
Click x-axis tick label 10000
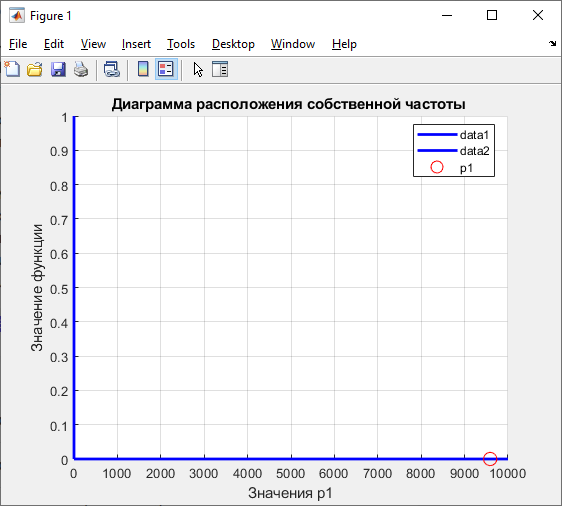[x=508, y=473]
